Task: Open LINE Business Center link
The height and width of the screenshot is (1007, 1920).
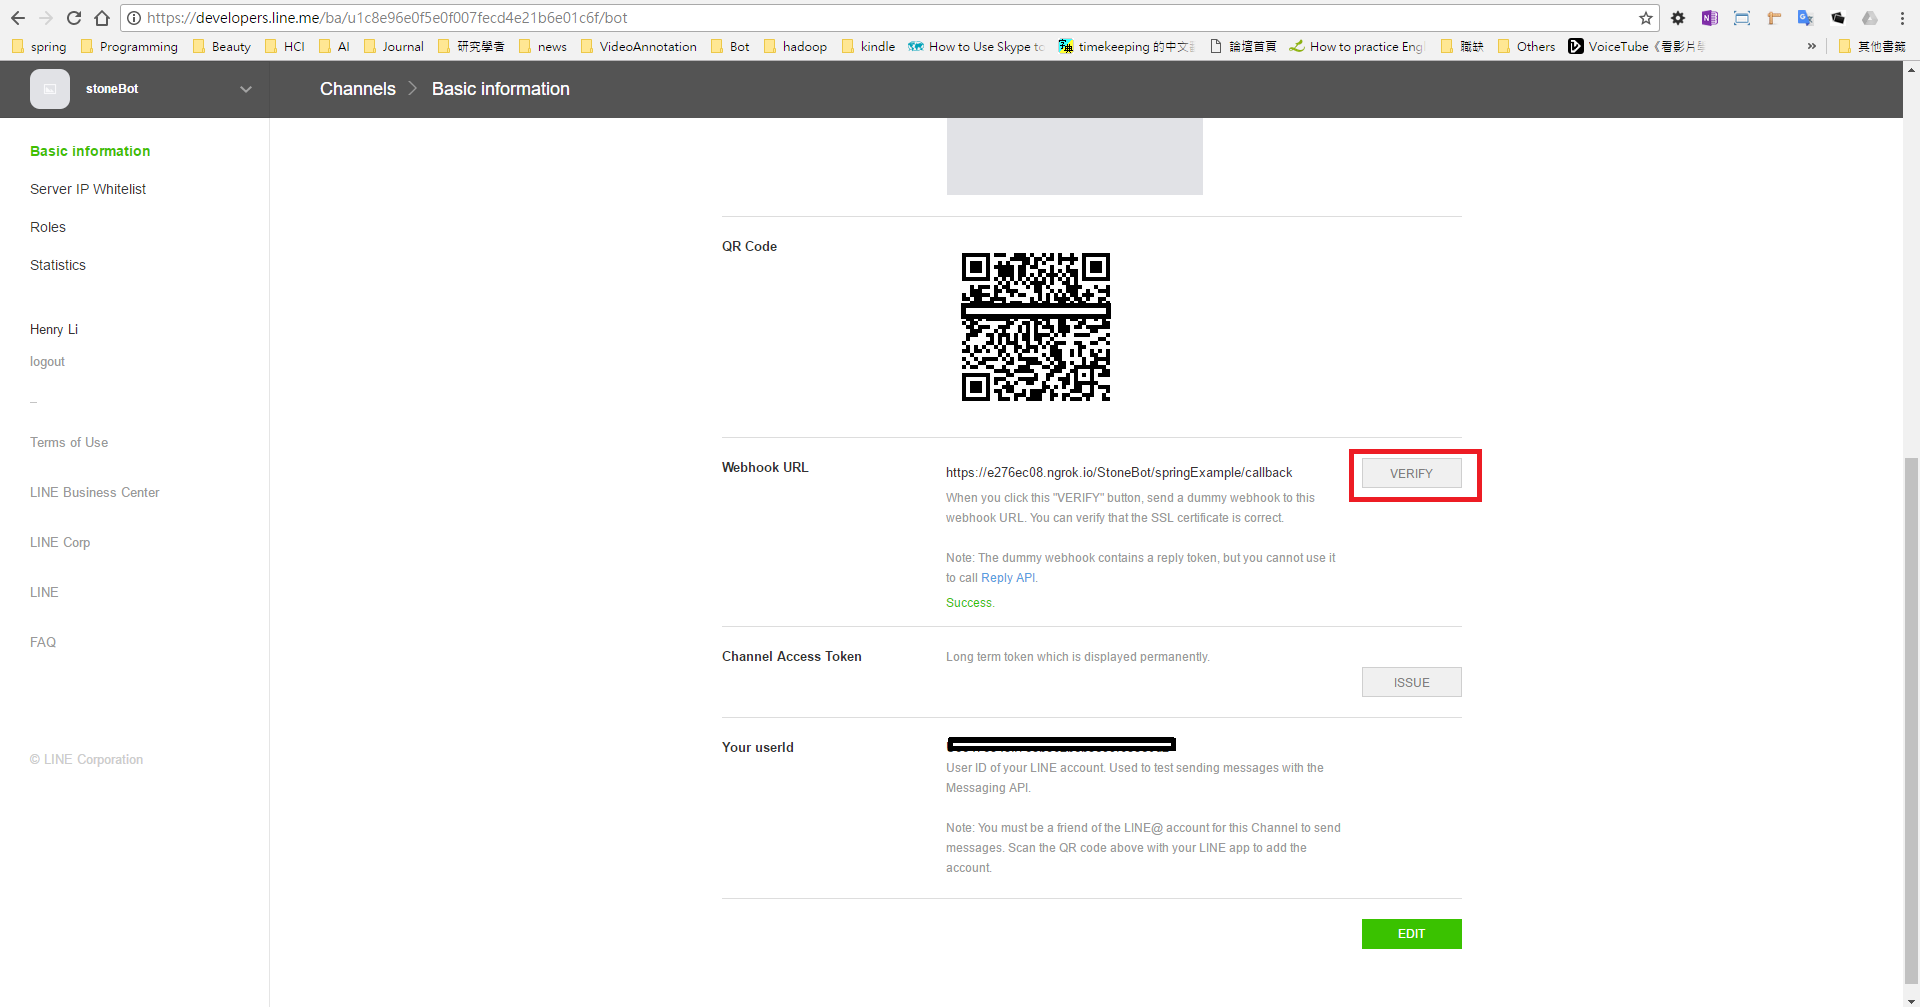Action: pos(95,492)
